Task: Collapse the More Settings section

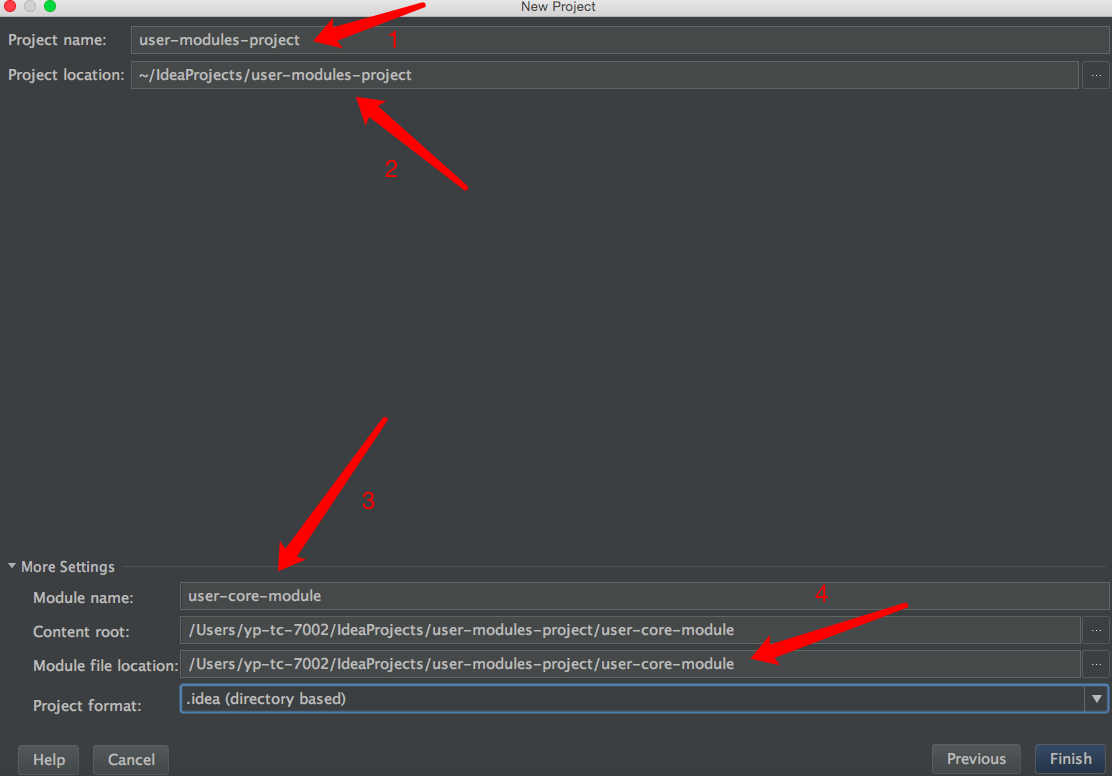Action: (x=10, y=566)
